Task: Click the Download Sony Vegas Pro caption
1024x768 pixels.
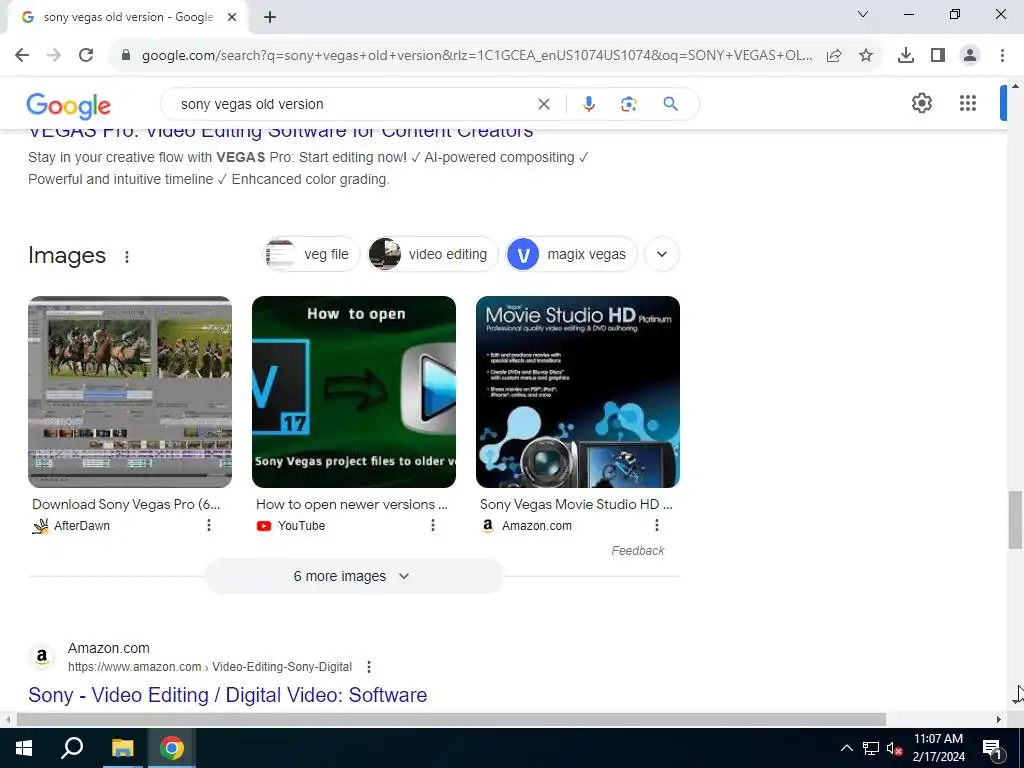Action: tap(126, 504)
